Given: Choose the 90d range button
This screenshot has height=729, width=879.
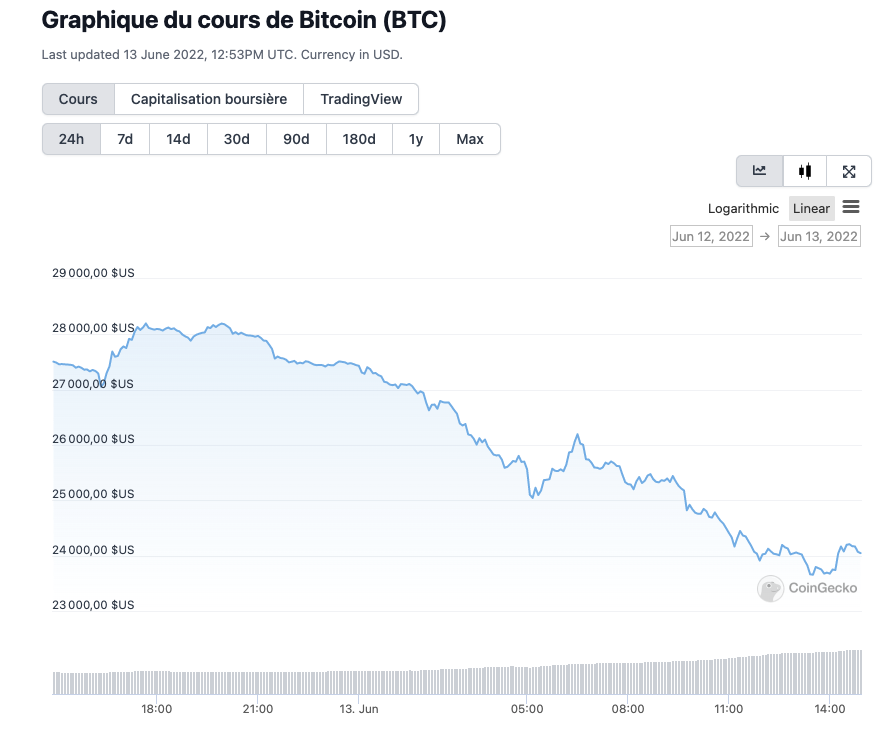Looking at the screenshot, I should pos(296,139).
